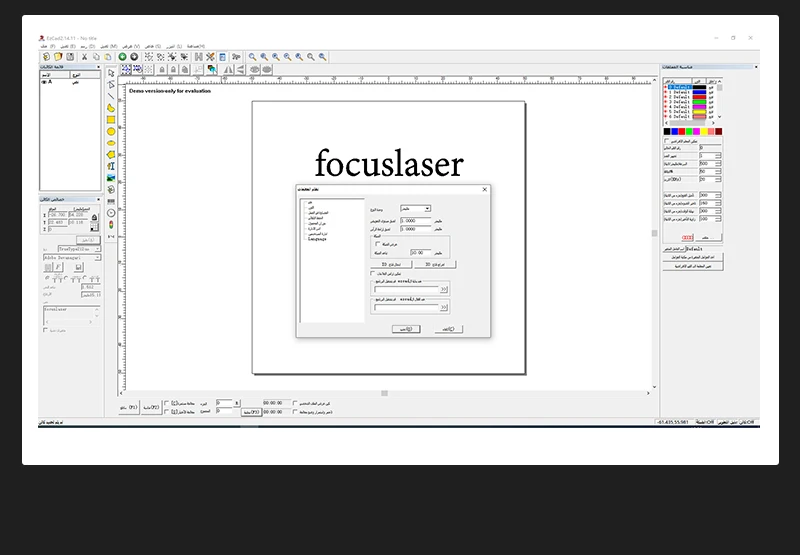800x555 pixels.
Task: Select the Bitmap image tool
Action: (x=111, y=178)
